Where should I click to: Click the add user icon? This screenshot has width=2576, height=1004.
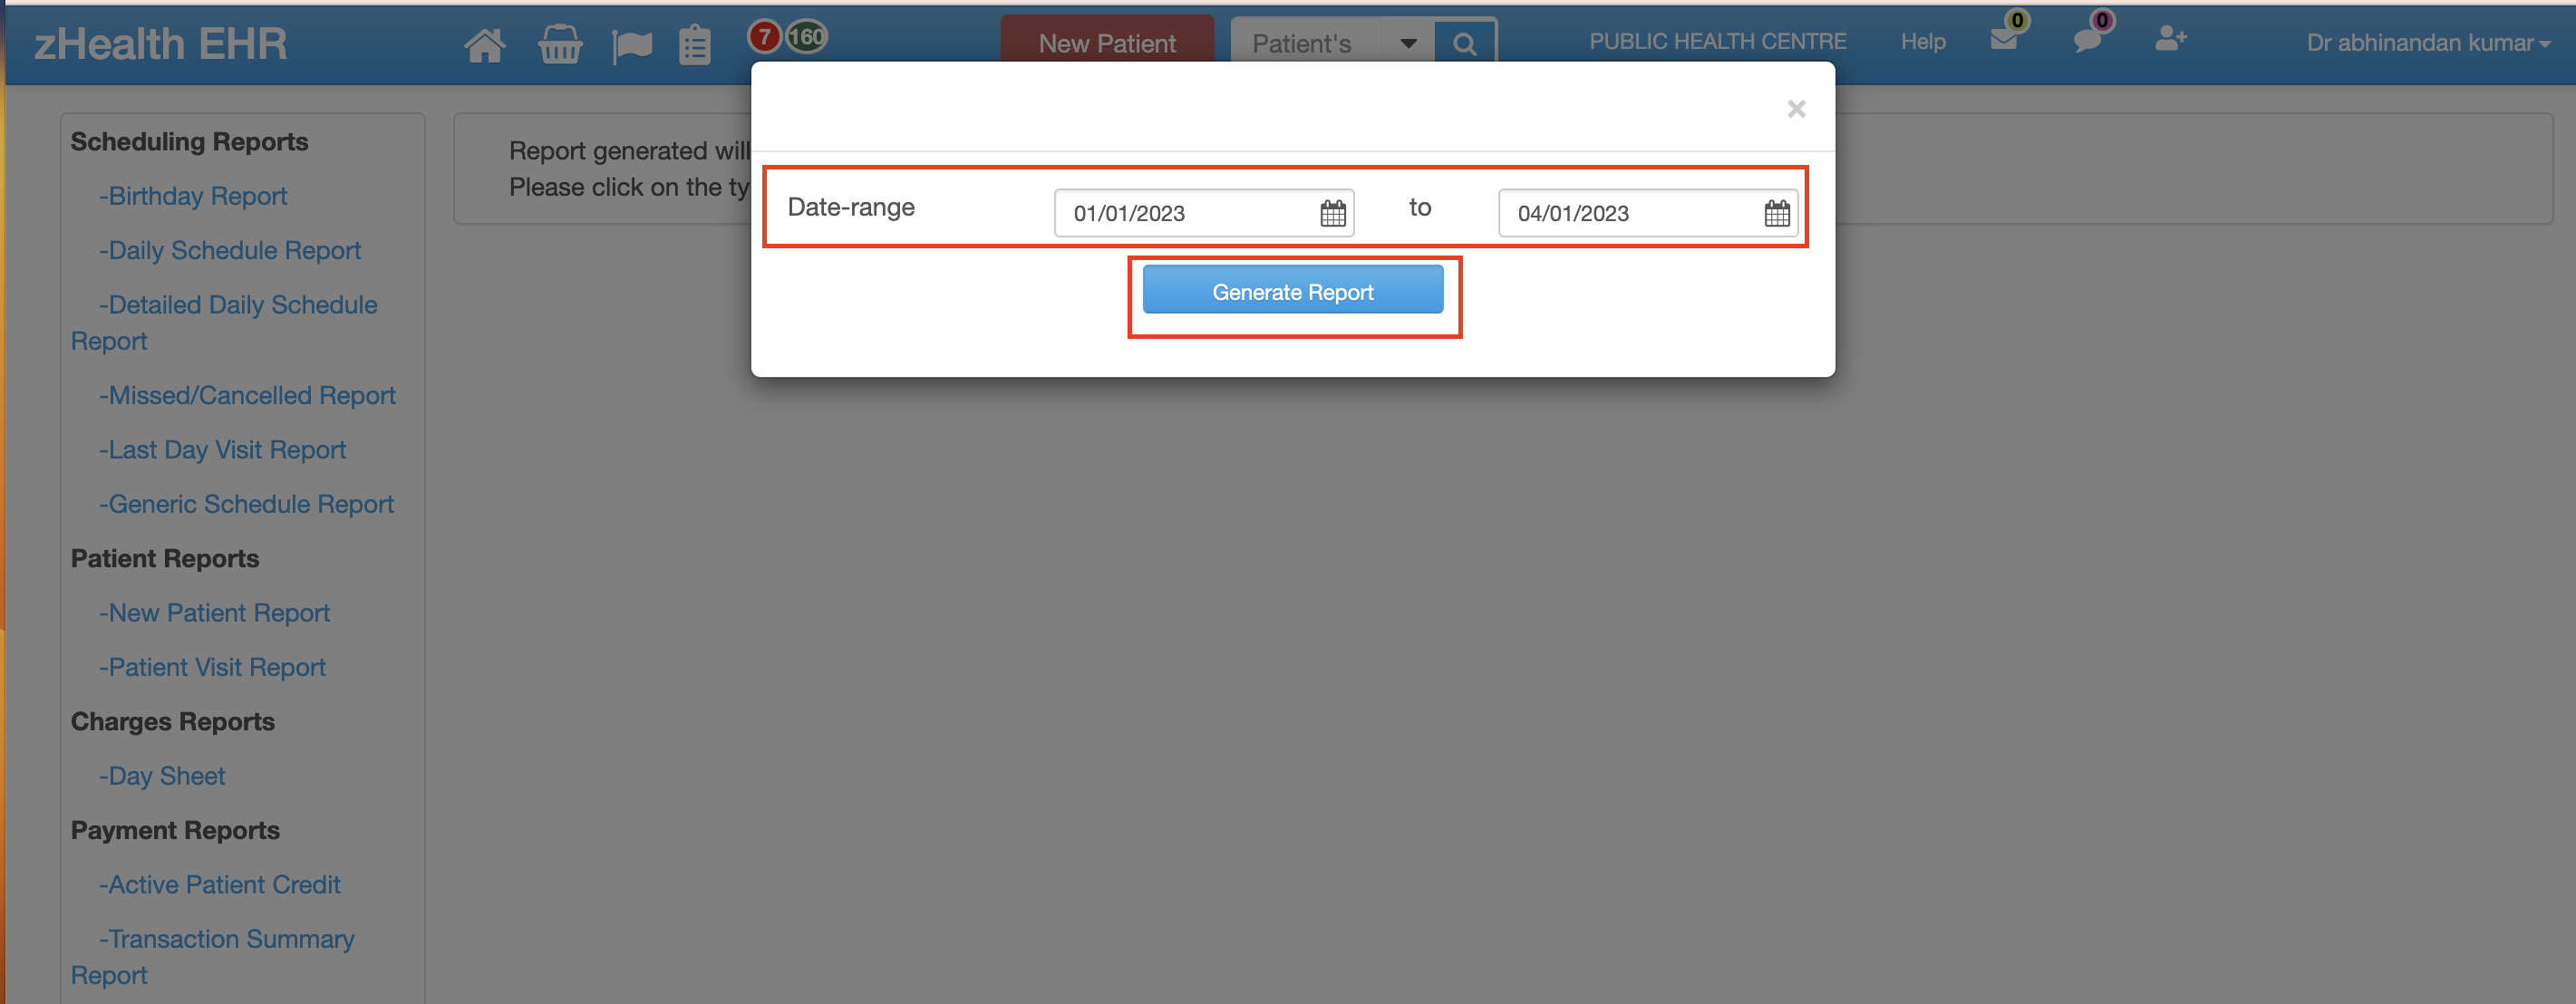[x=2171, y=39]
